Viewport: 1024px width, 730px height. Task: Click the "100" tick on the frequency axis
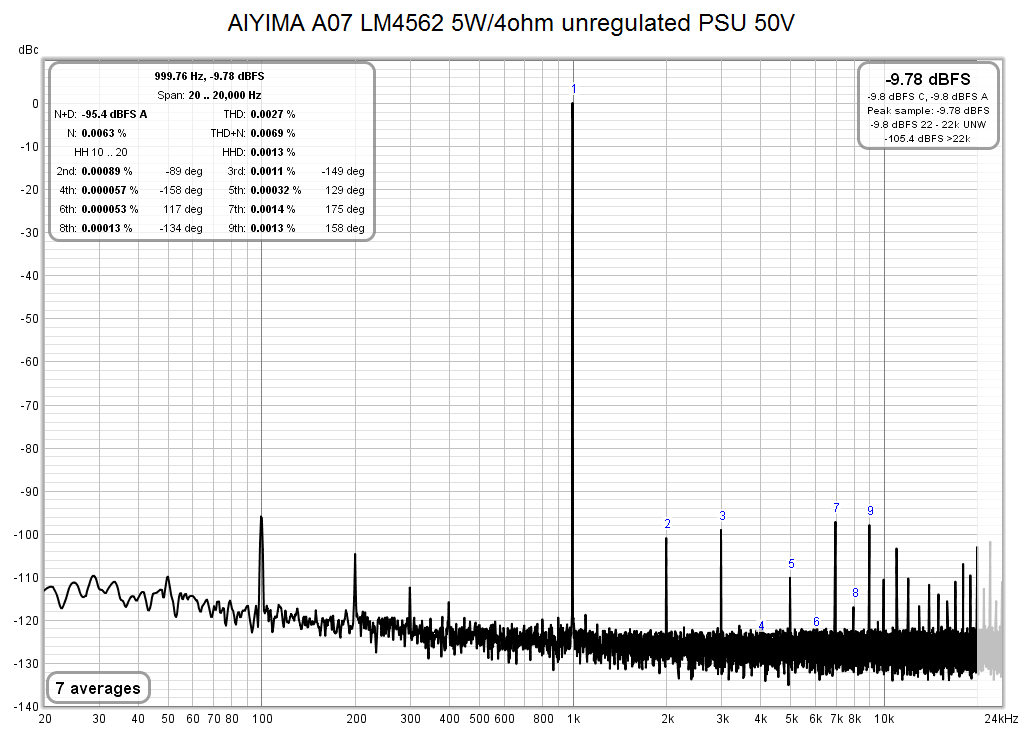click(x=262, y=719)
